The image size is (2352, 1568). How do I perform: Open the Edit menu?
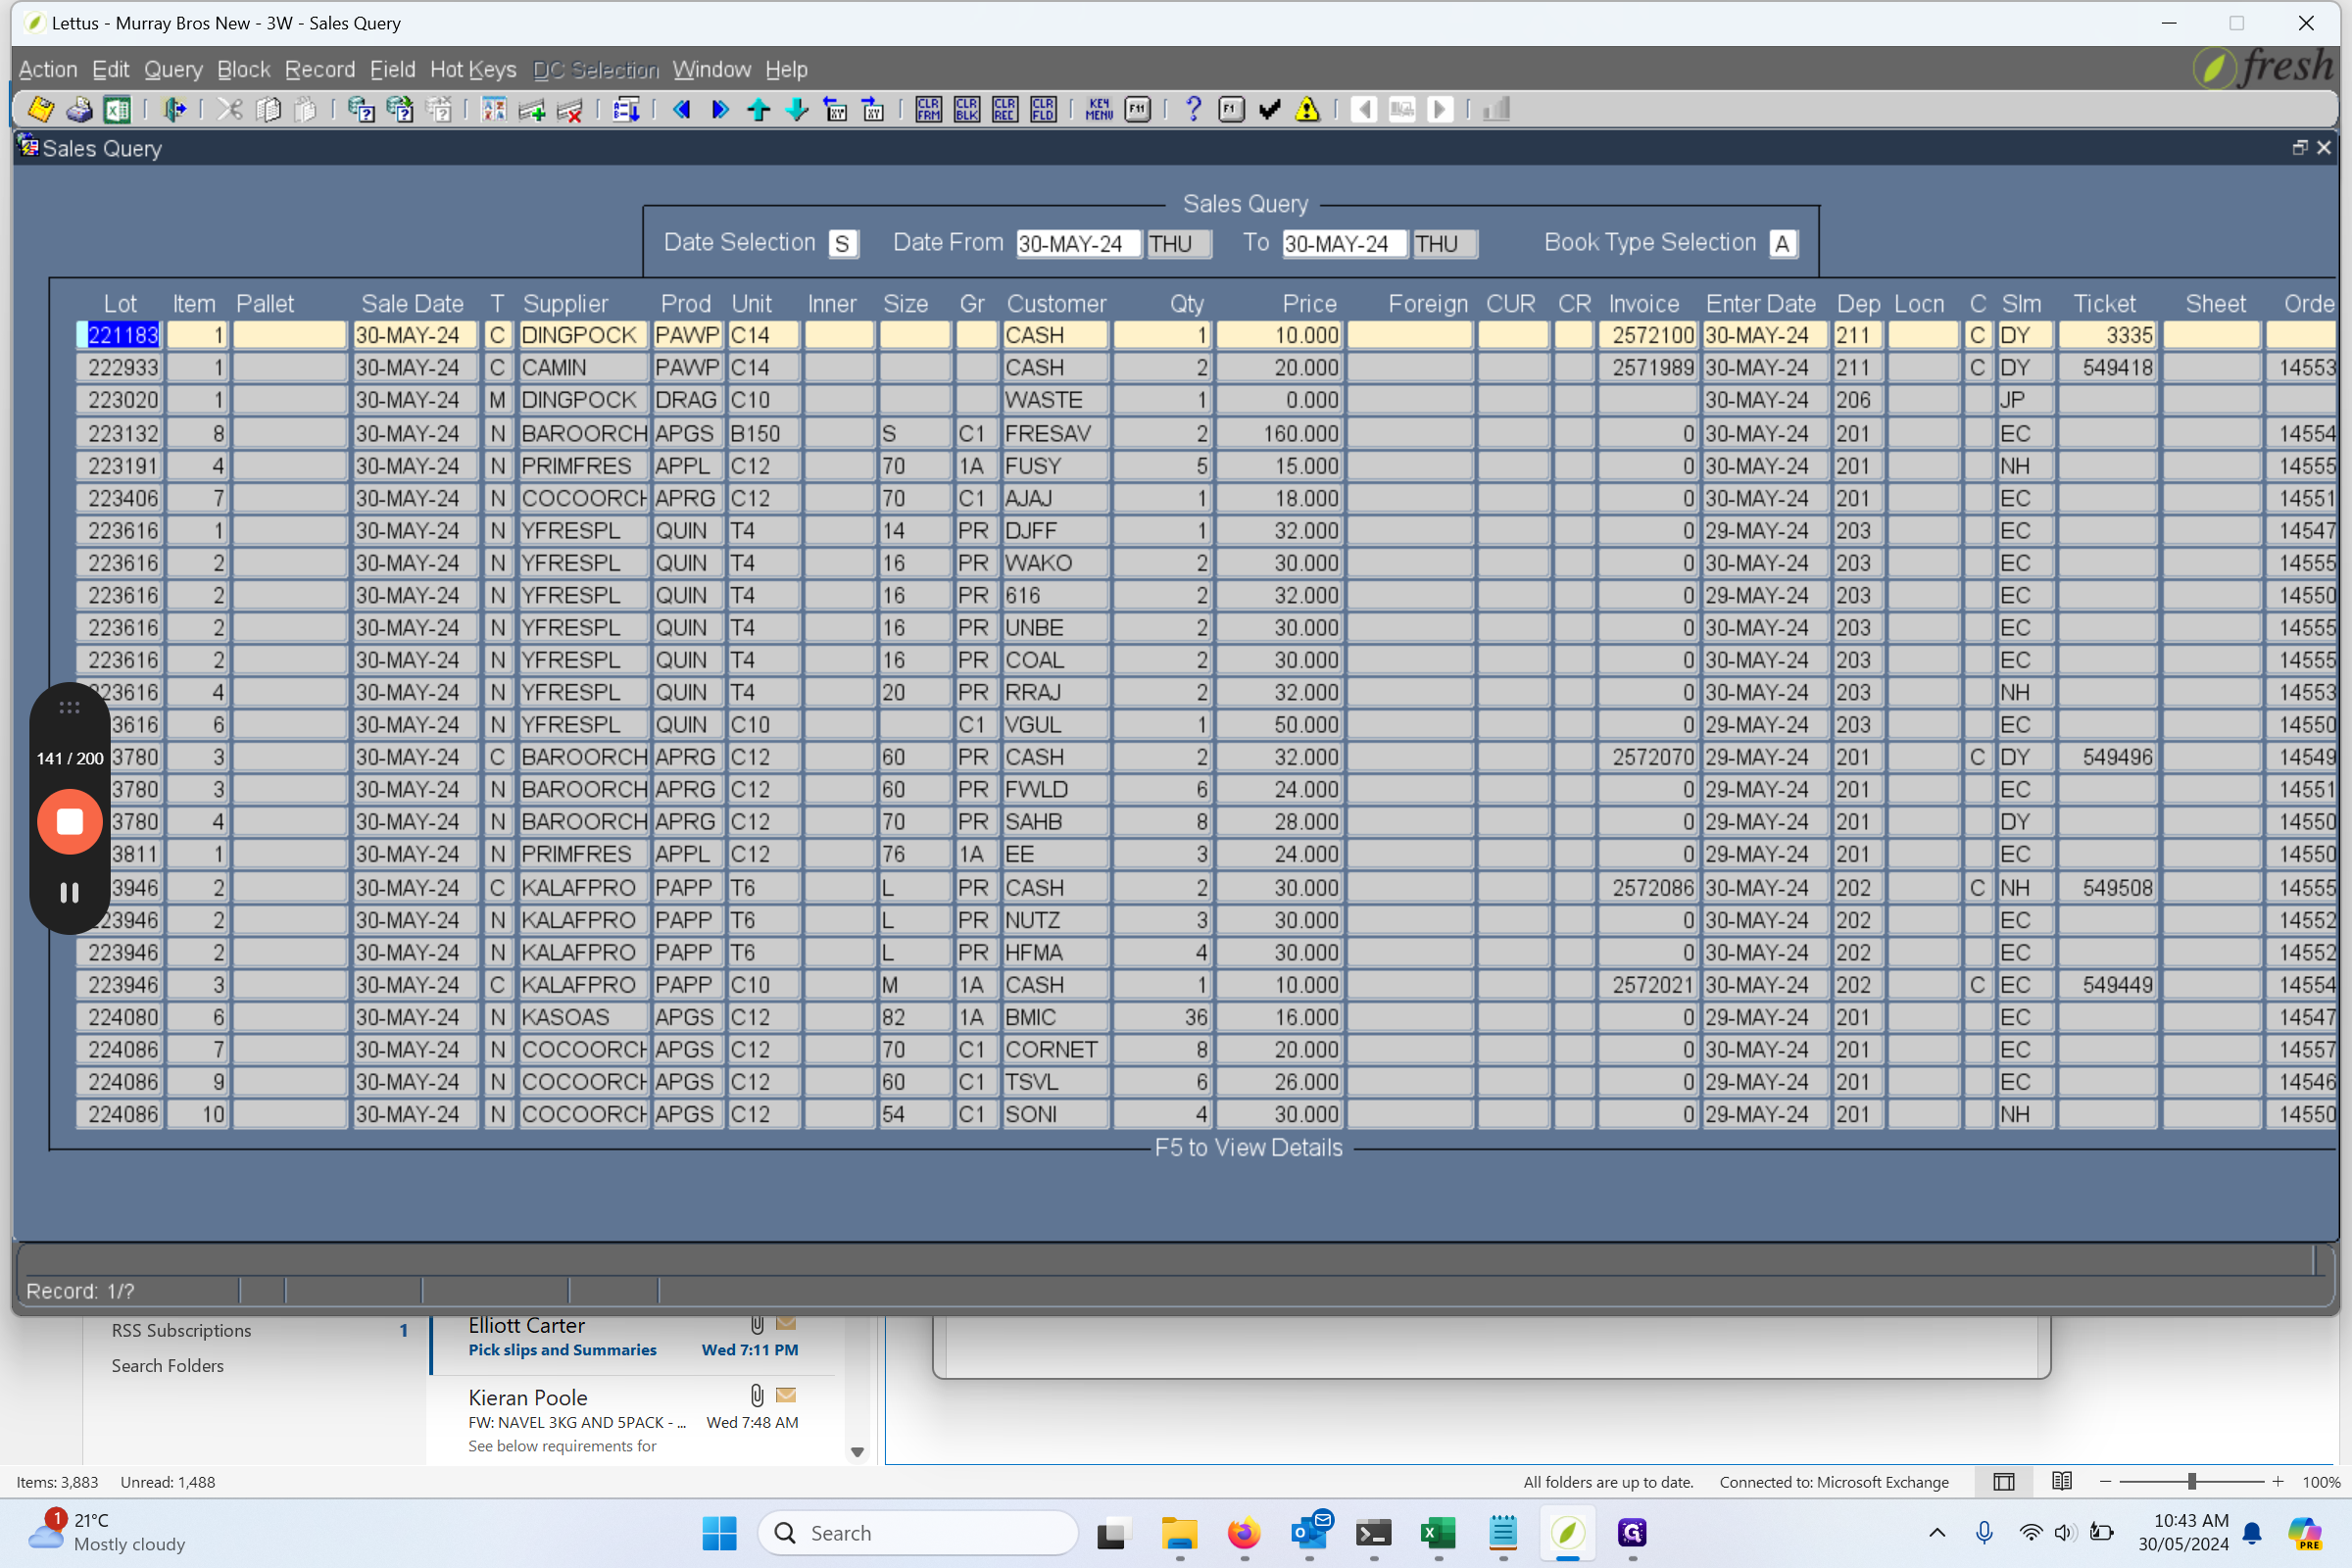[x=111, y=69]
